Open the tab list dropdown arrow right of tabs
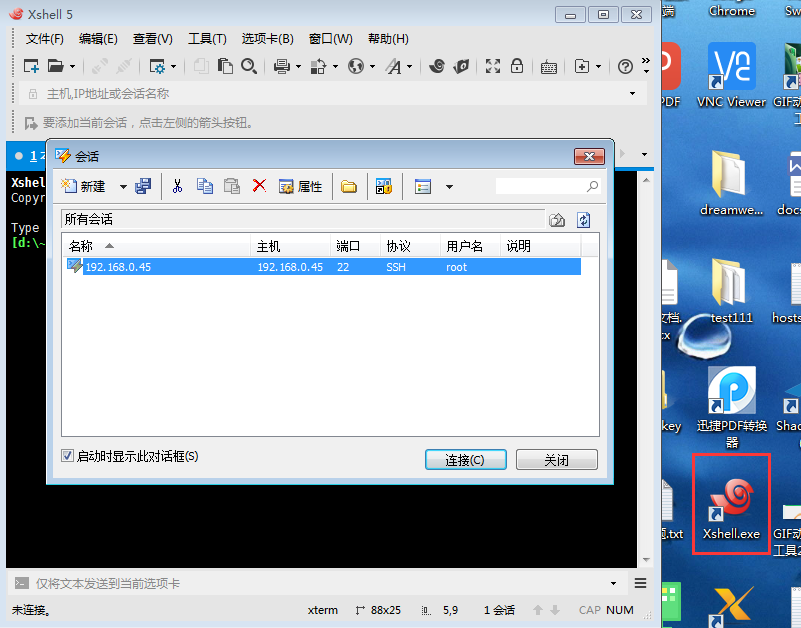Viewport: 801px width, 628px height. pos(644,154)
